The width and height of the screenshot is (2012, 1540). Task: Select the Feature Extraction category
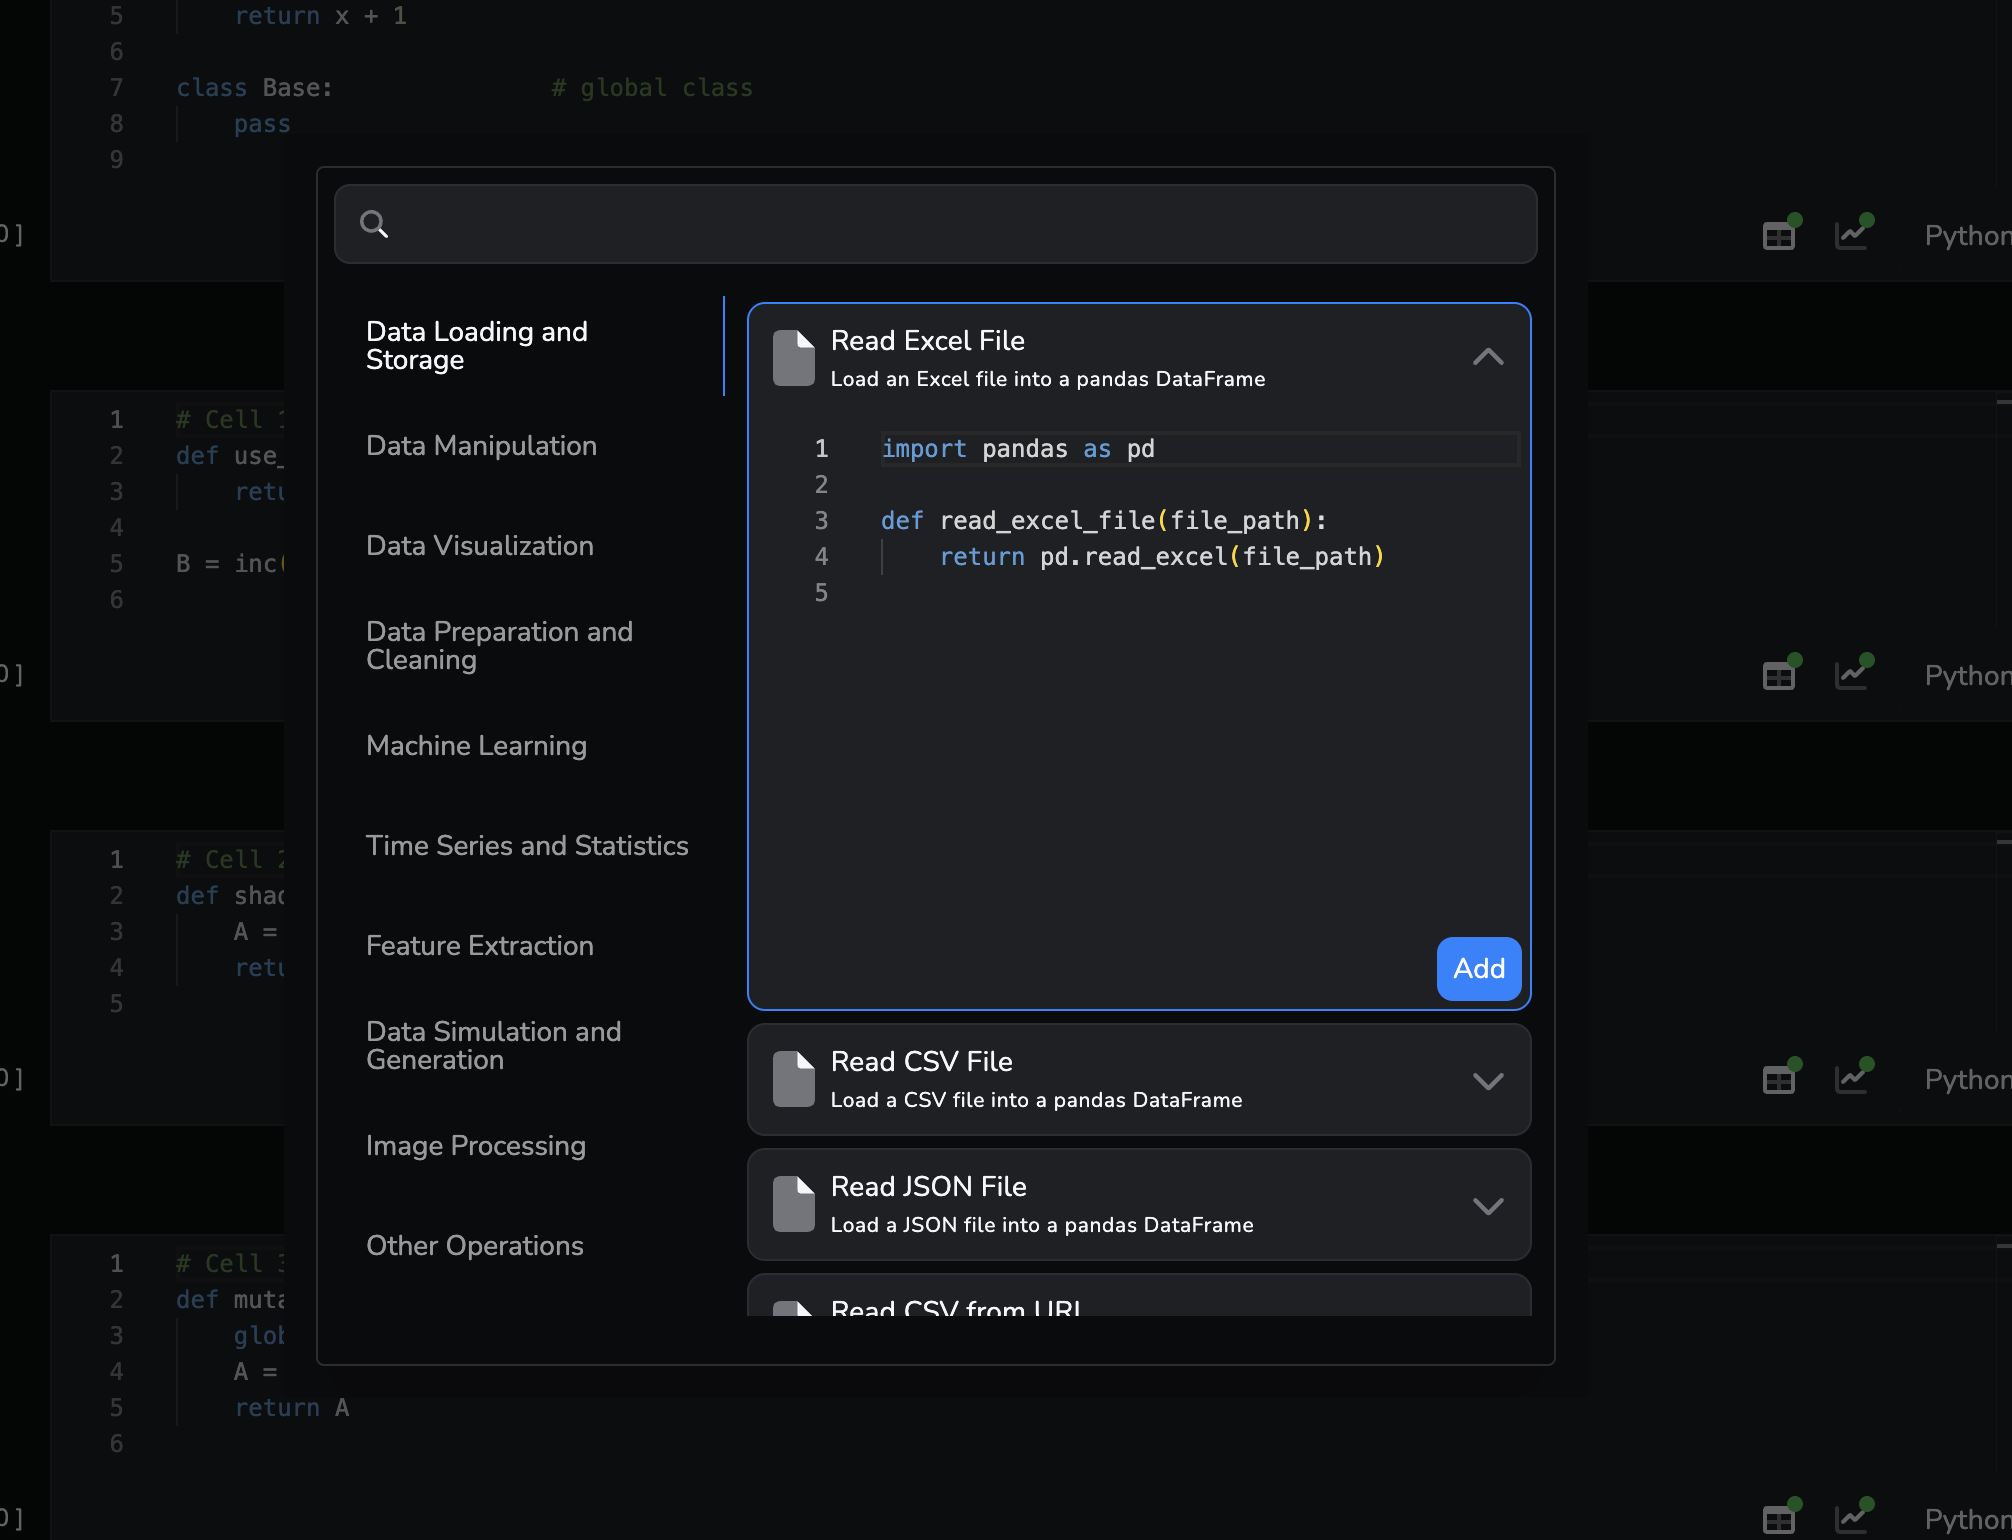(479, 946)
